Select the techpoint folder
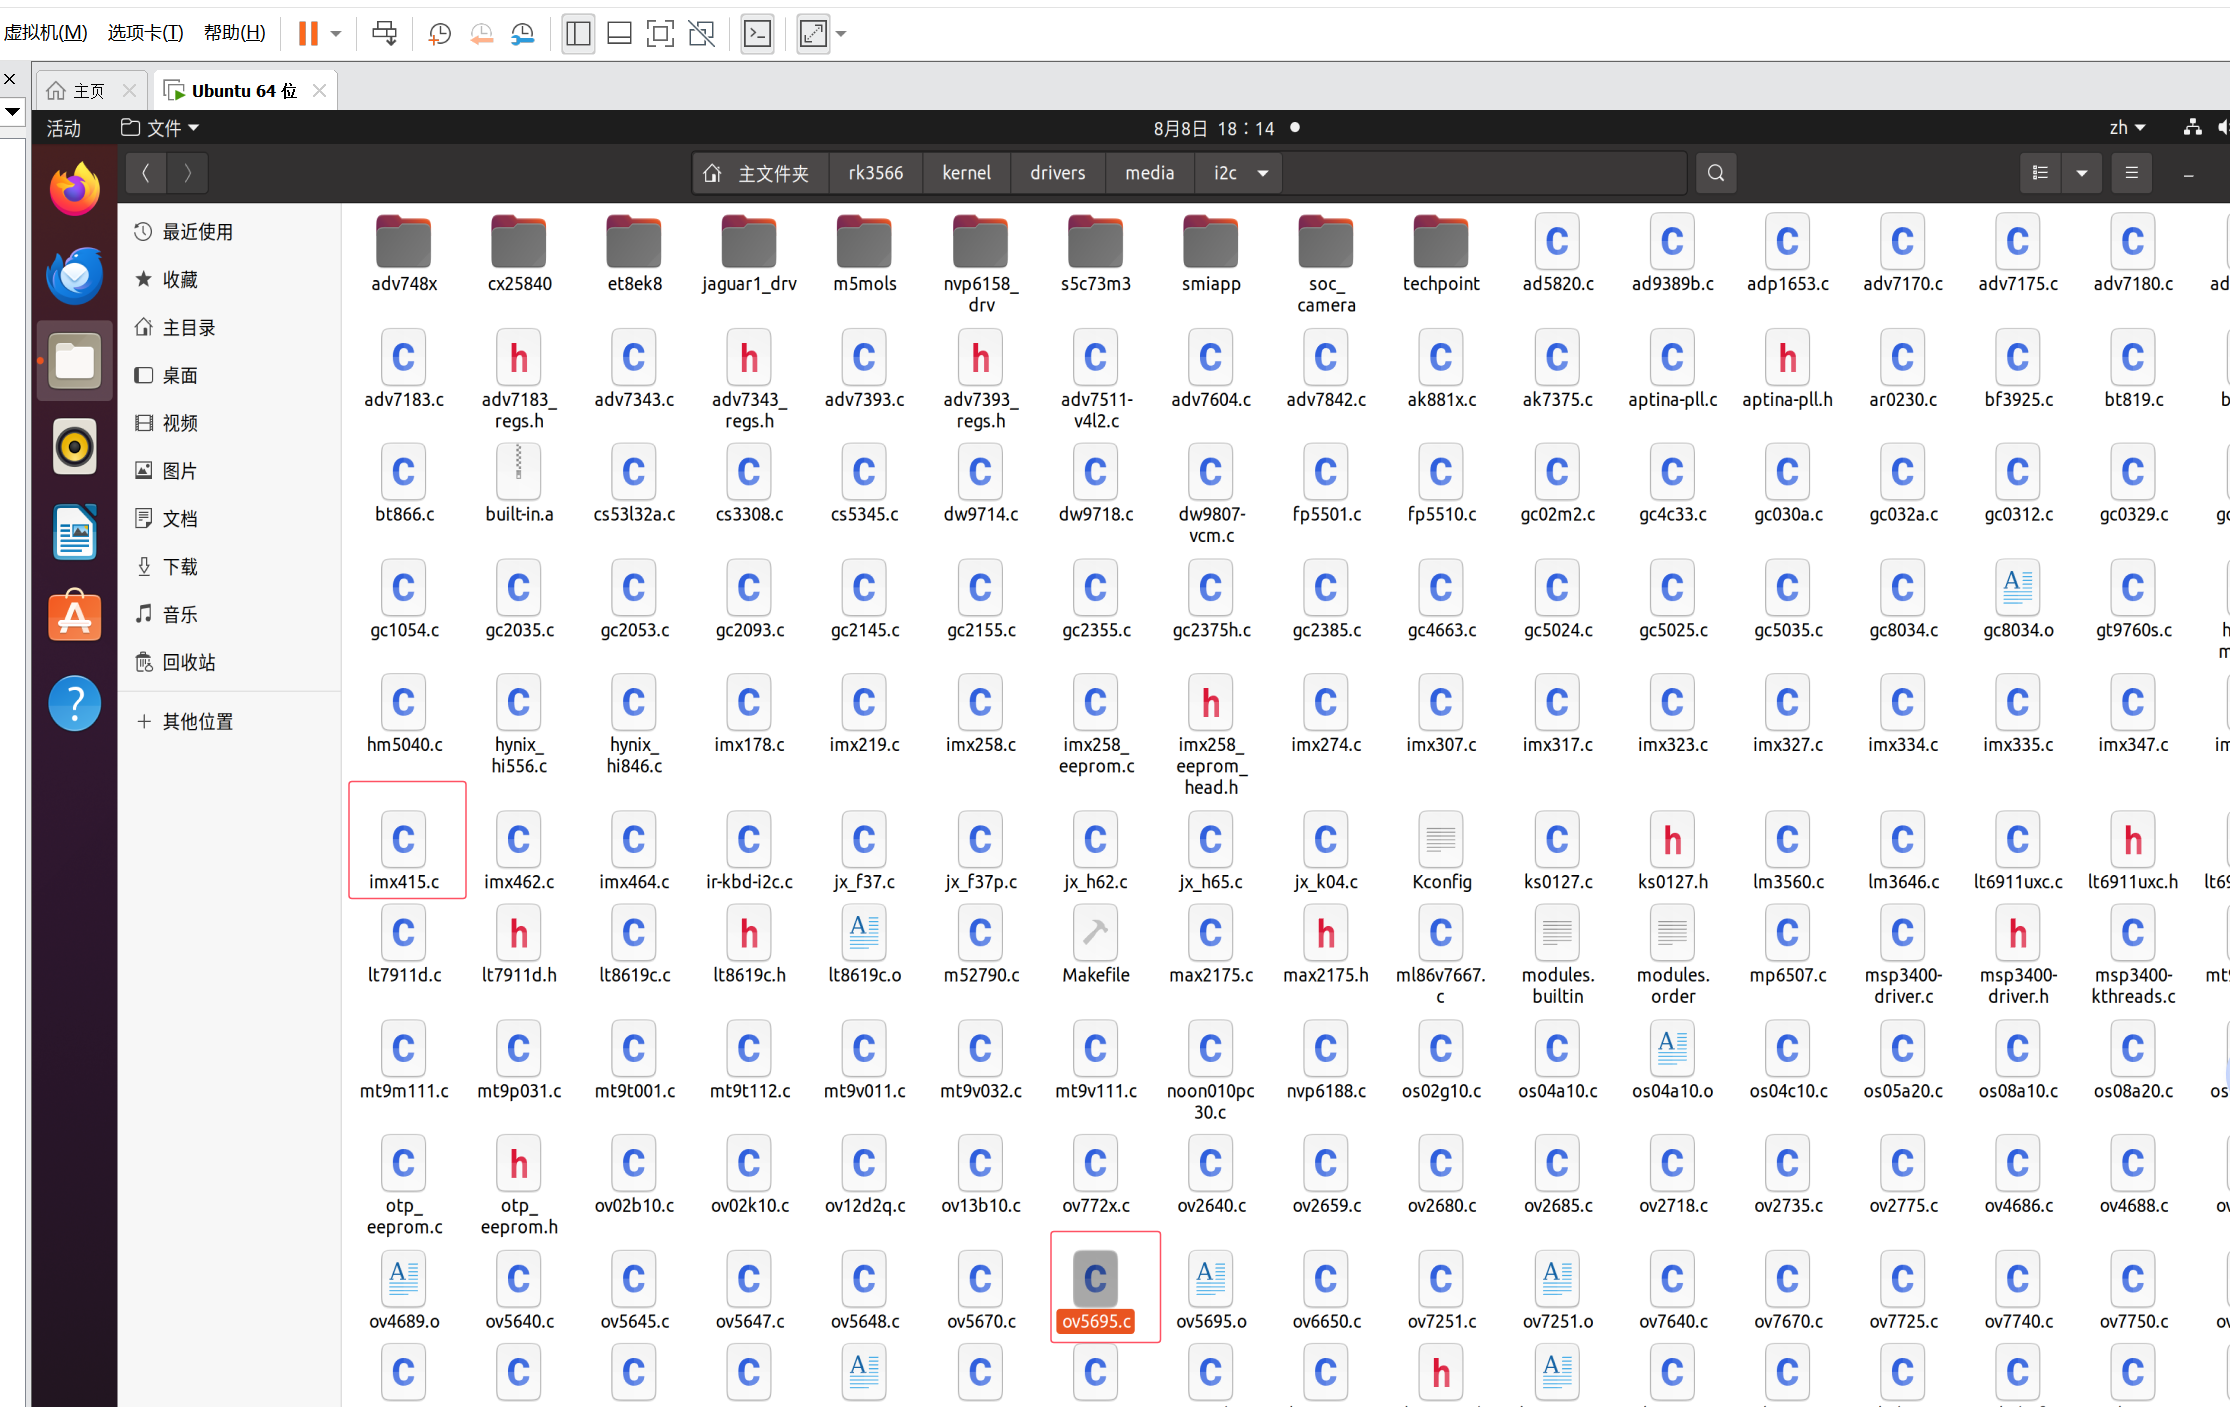Screen dimensions: 2230x1407 coord(1441,254)
